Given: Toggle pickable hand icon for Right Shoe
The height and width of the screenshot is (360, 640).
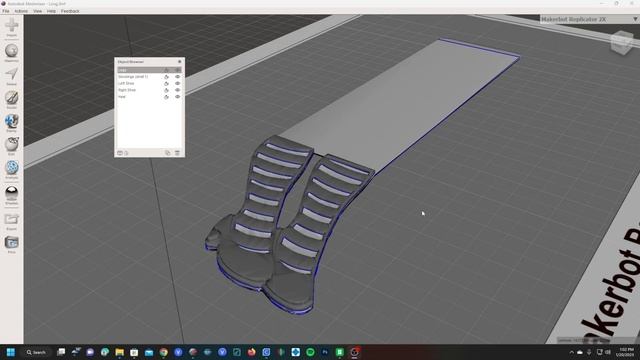Looking at the screenshot, I should pyautogui.click(x=166, y=90).
